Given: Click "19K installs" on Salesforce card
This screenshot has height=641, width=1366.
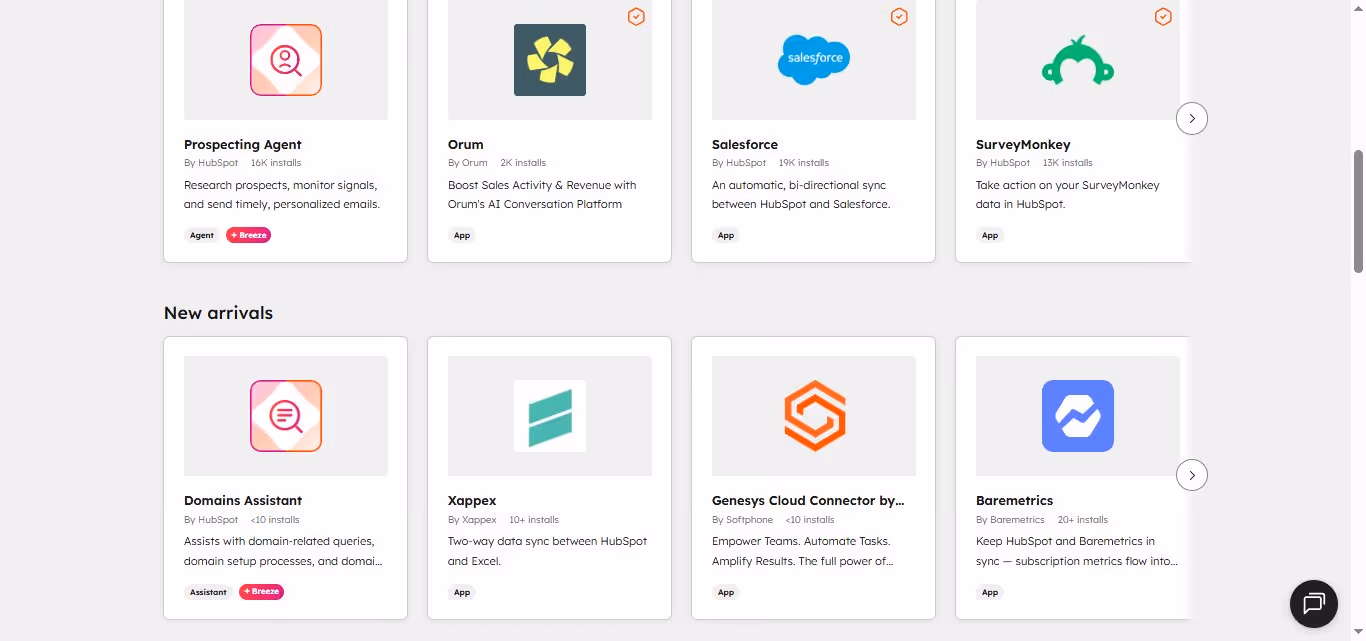Looking at the screenshot, I should click(x=804, y=162).
